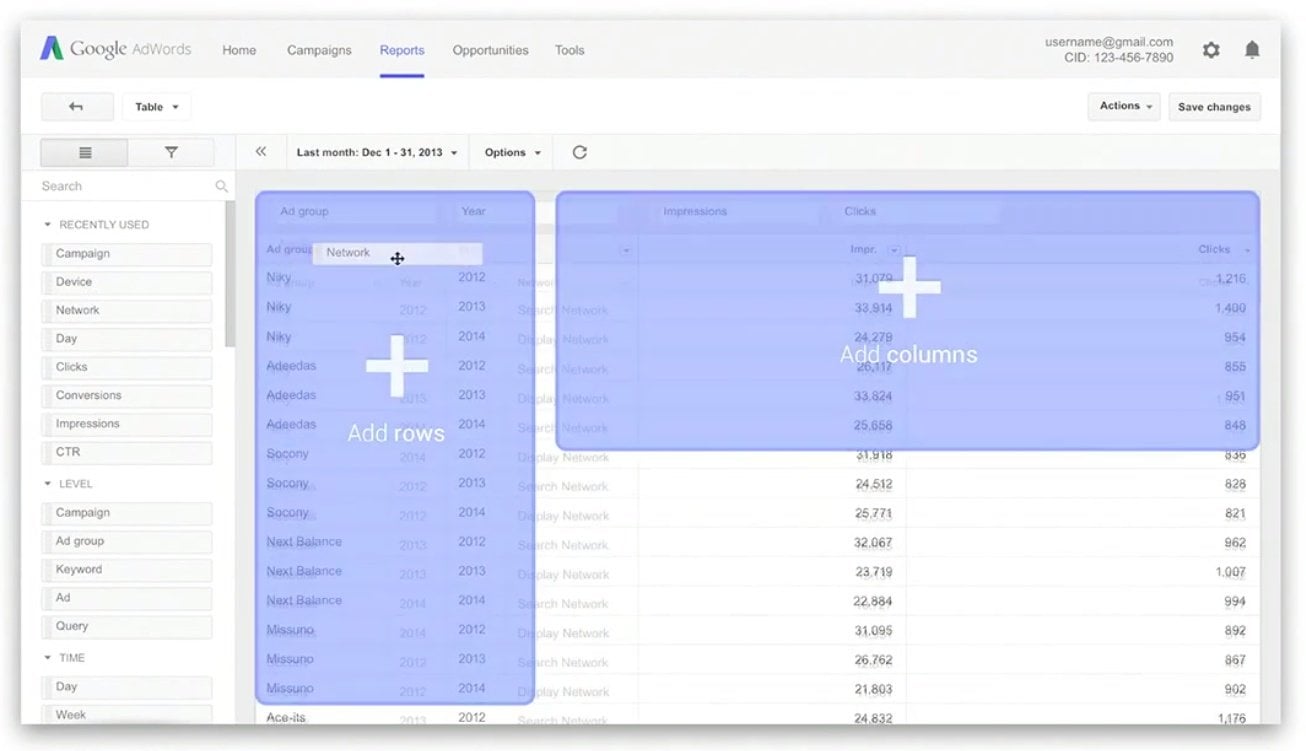Viewport: 1306px width, 751px height.
Task: Refresh the report data
Action: (x=579, y=152)
